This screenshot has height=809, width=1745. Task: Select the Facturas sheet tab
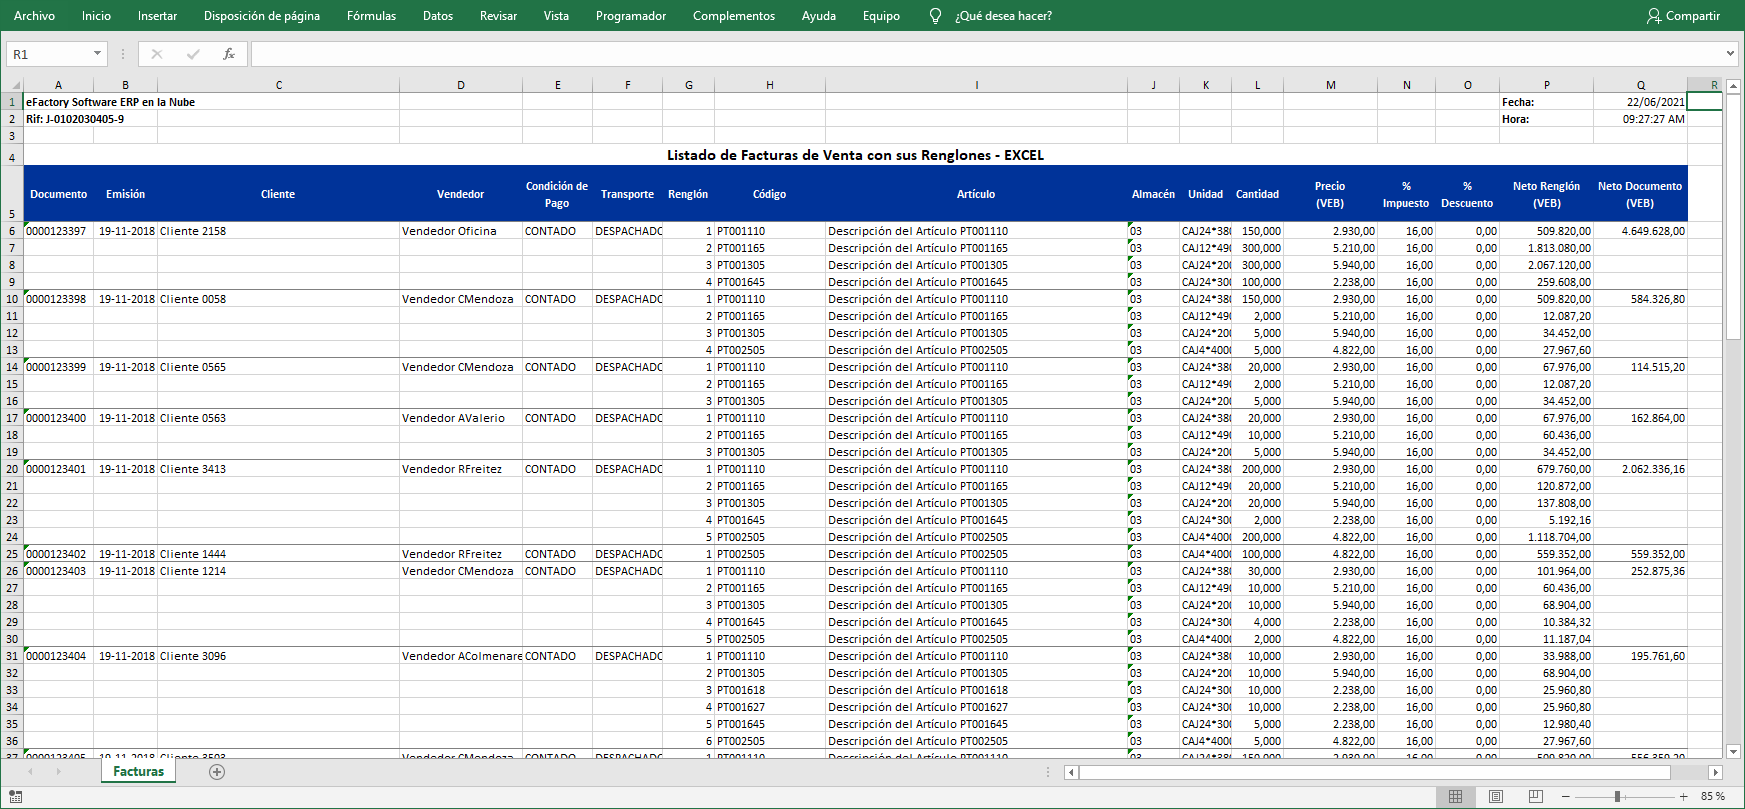(138, 772)
